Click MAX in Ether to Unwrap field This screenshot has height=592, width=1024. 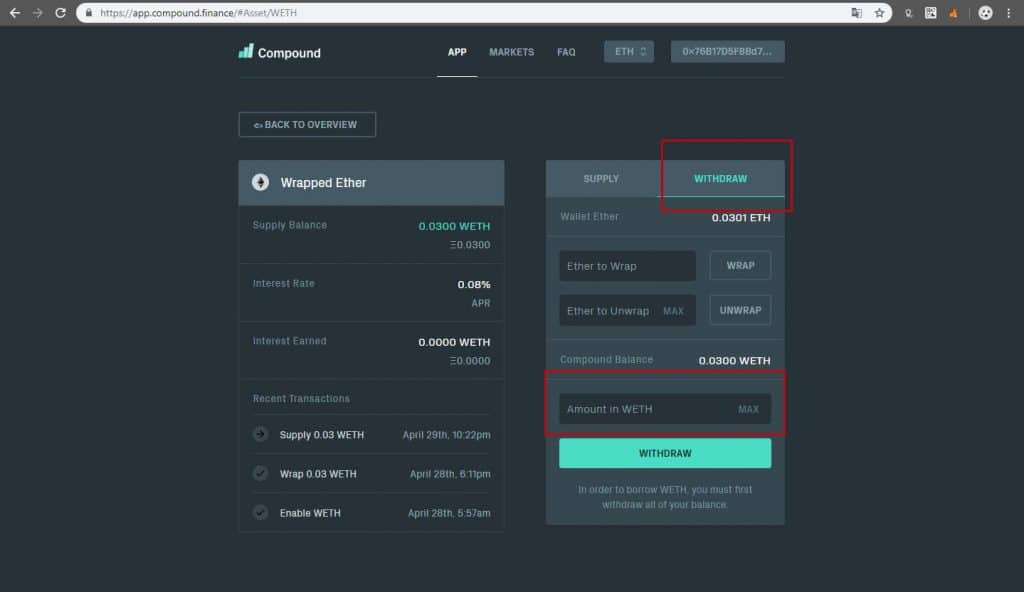click(673, 311)
